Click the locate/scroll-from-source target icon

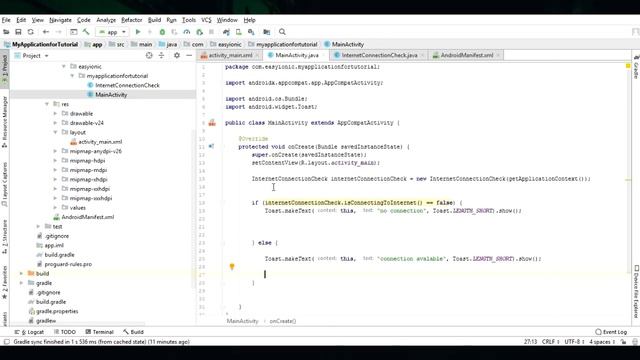pos(149,56)
